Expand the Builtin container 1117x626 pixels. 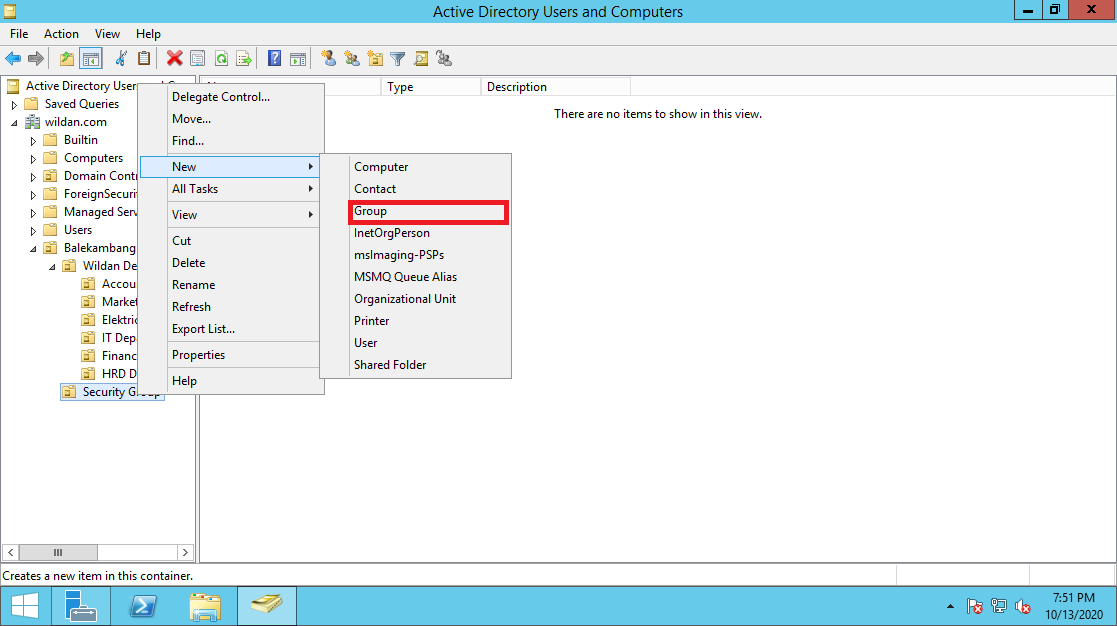31,139
